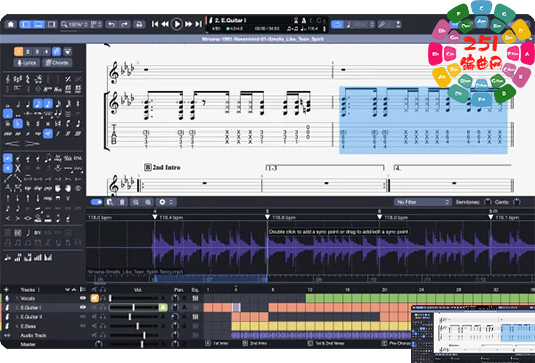Unmute the Vocals track
This screenshot has height=363, width=535.
pyautogui.click(x=95, y=298)
